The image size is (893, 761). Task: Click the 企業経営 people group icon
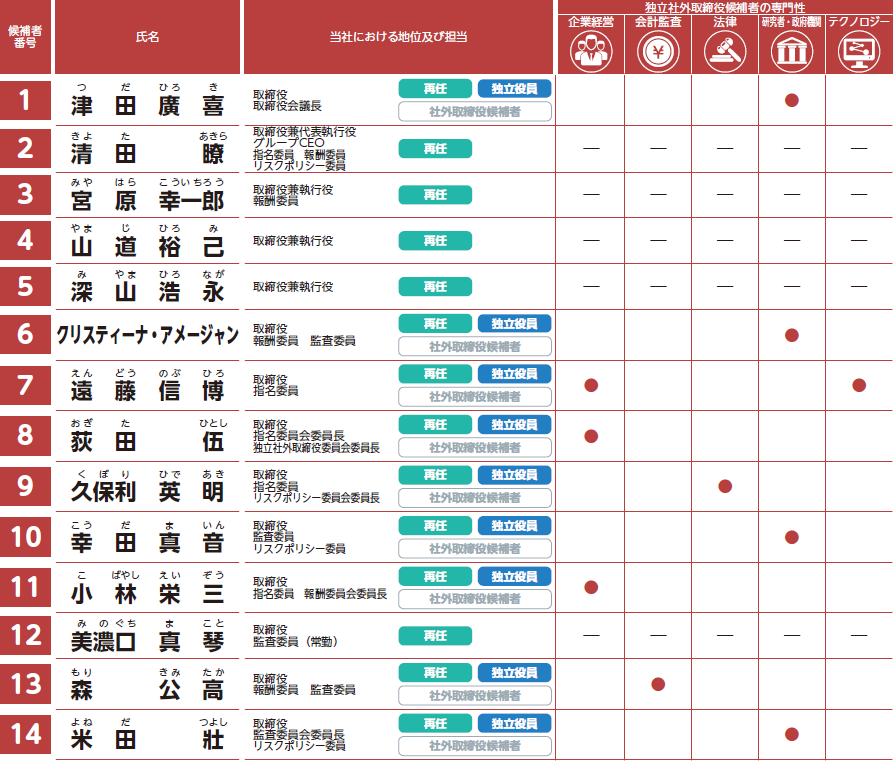(591, 51)
